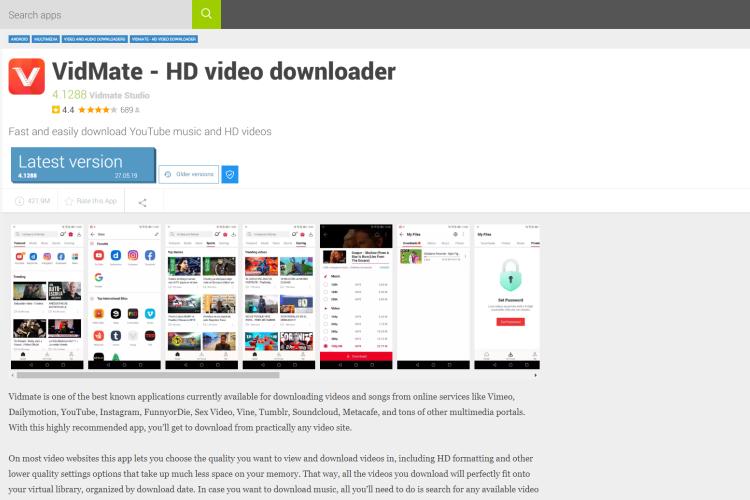
Task: Download the Latest version 4.1288
Action: (x=83, y=165)
